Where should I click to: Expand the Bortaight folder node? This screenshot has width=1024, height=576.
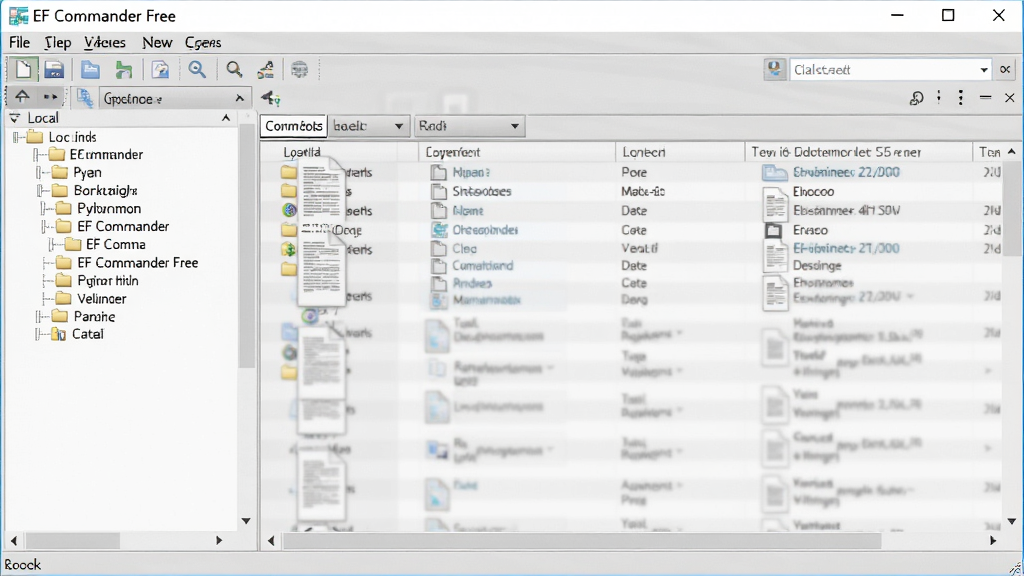[x=40, y=191]
